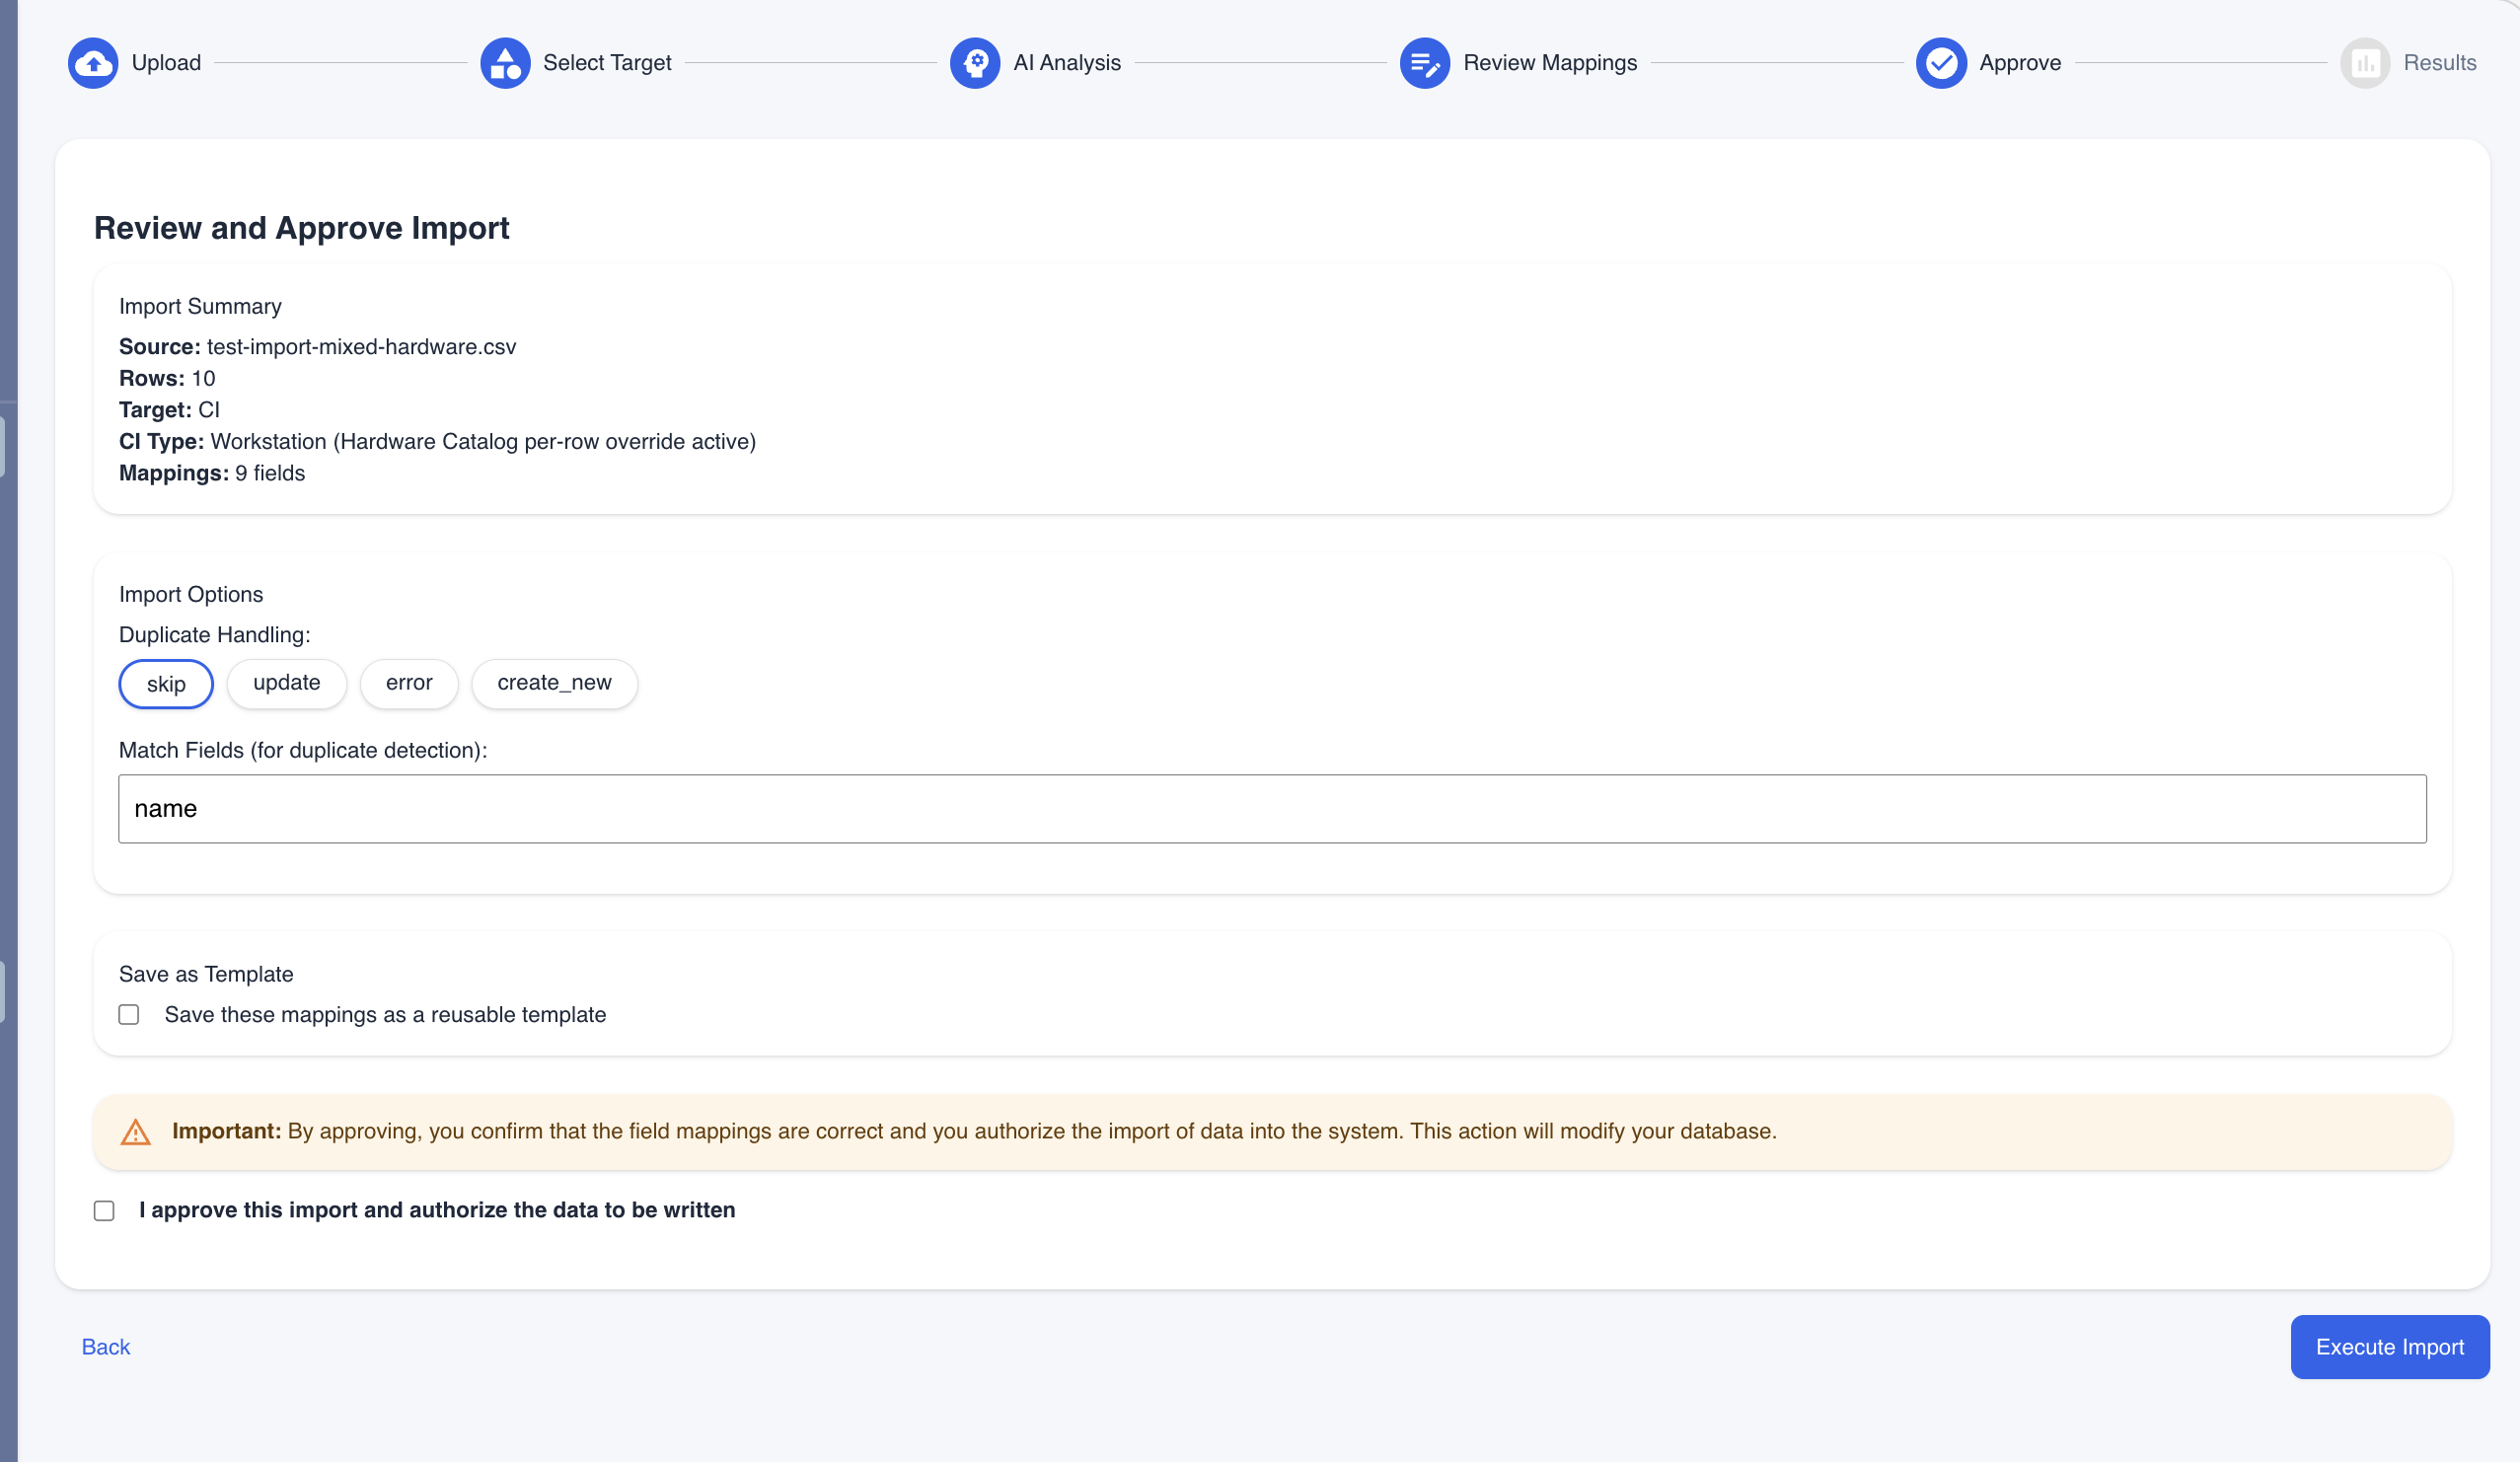Open the Review Mappings step label
This screenshot has width=2520, height=1462.
pos(1550,63)
